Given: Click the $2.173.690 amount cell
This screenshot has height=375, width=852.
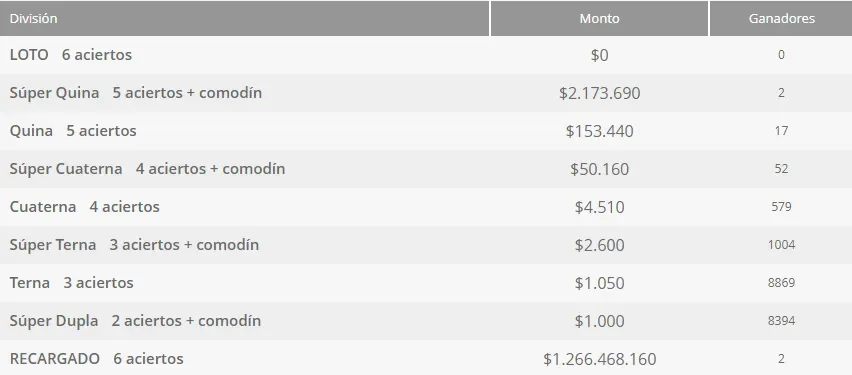Looking at the screenshot, I should coord(599,93).
